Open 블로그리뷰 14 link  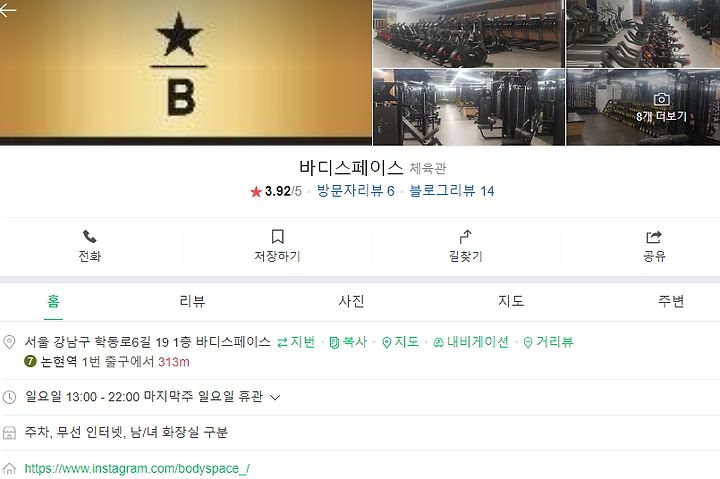[452, 191]
